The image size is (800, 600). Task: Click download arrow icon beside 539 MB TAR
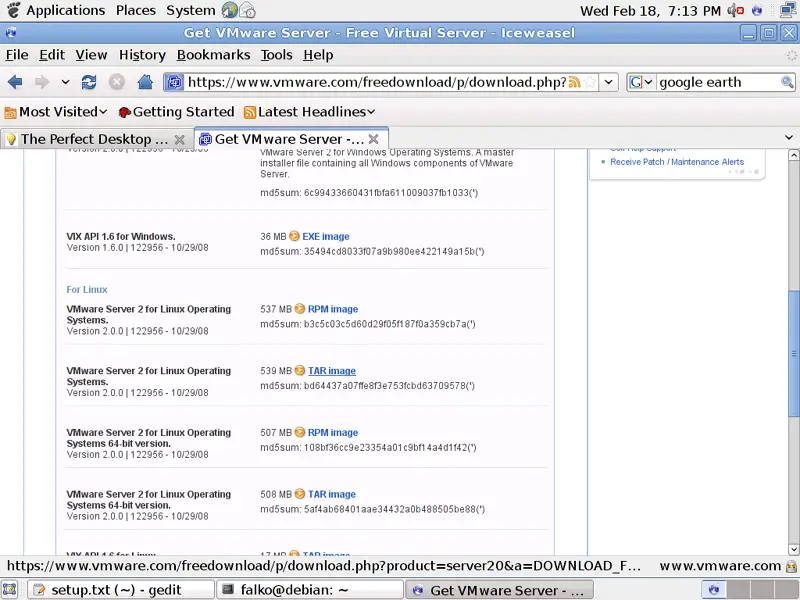(x=300, y=370)
